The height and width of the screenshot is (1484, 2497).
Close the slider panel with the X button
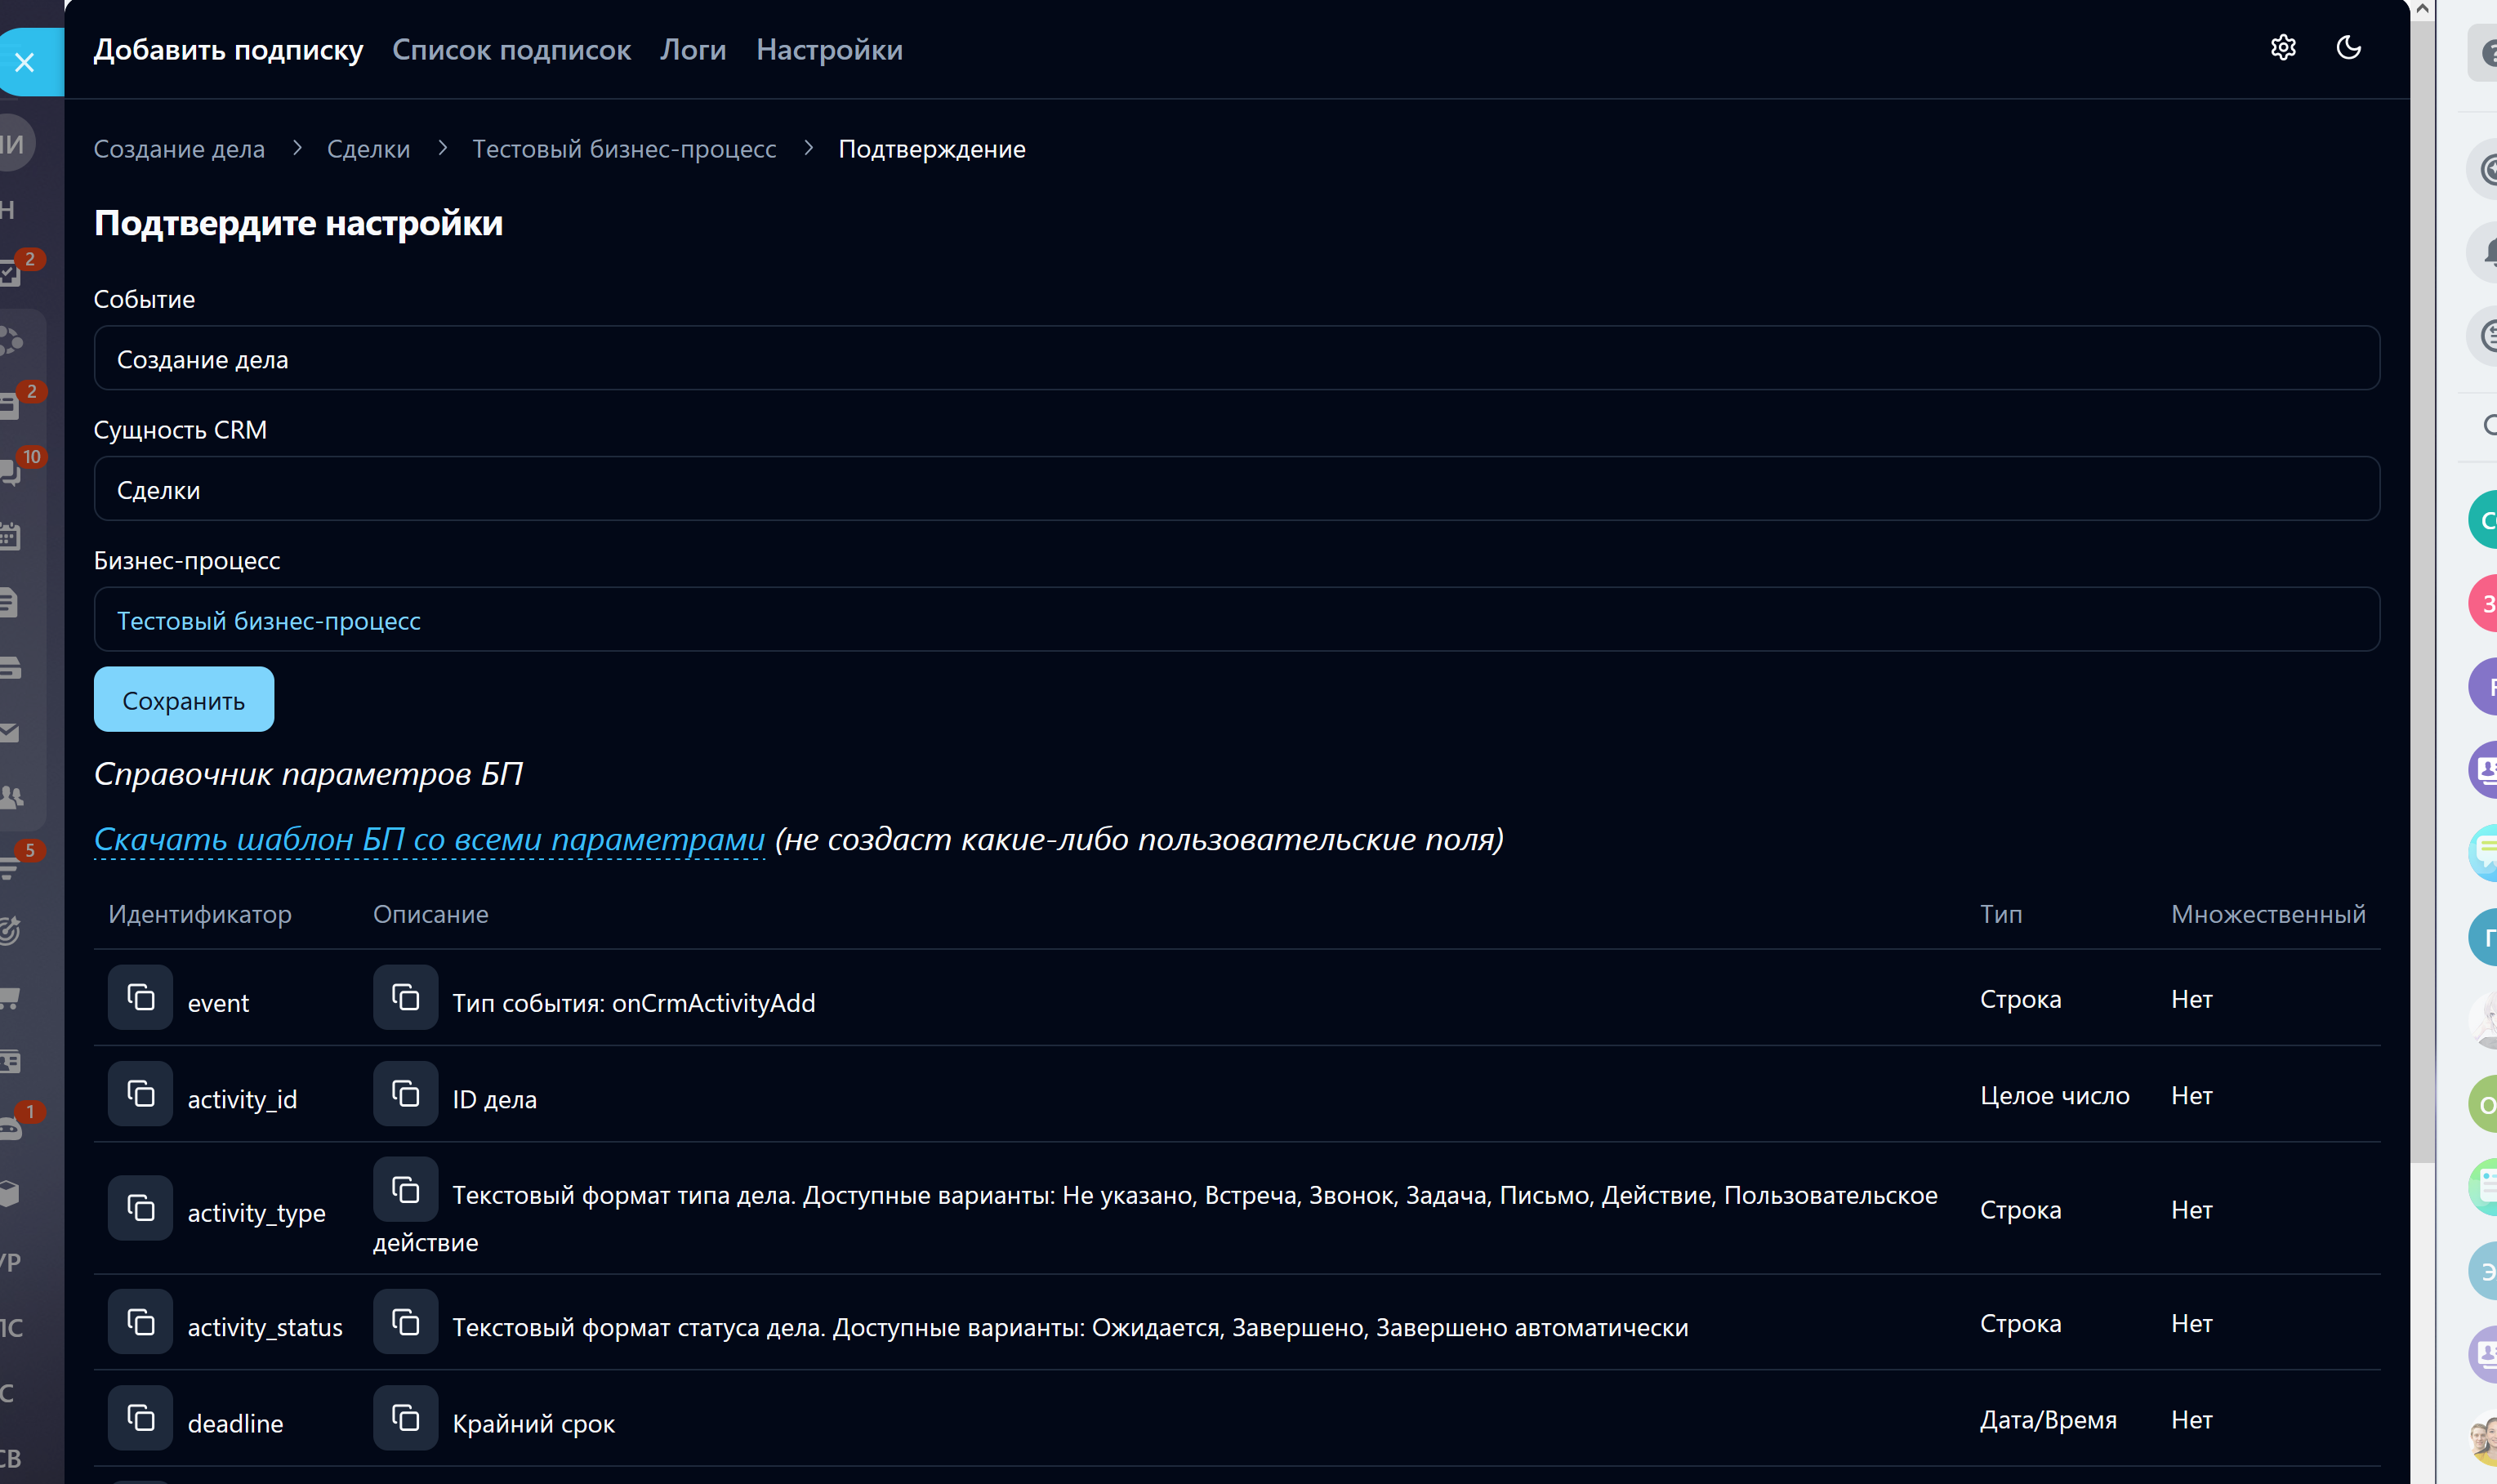pyautogui.click(x=25, y=62)
